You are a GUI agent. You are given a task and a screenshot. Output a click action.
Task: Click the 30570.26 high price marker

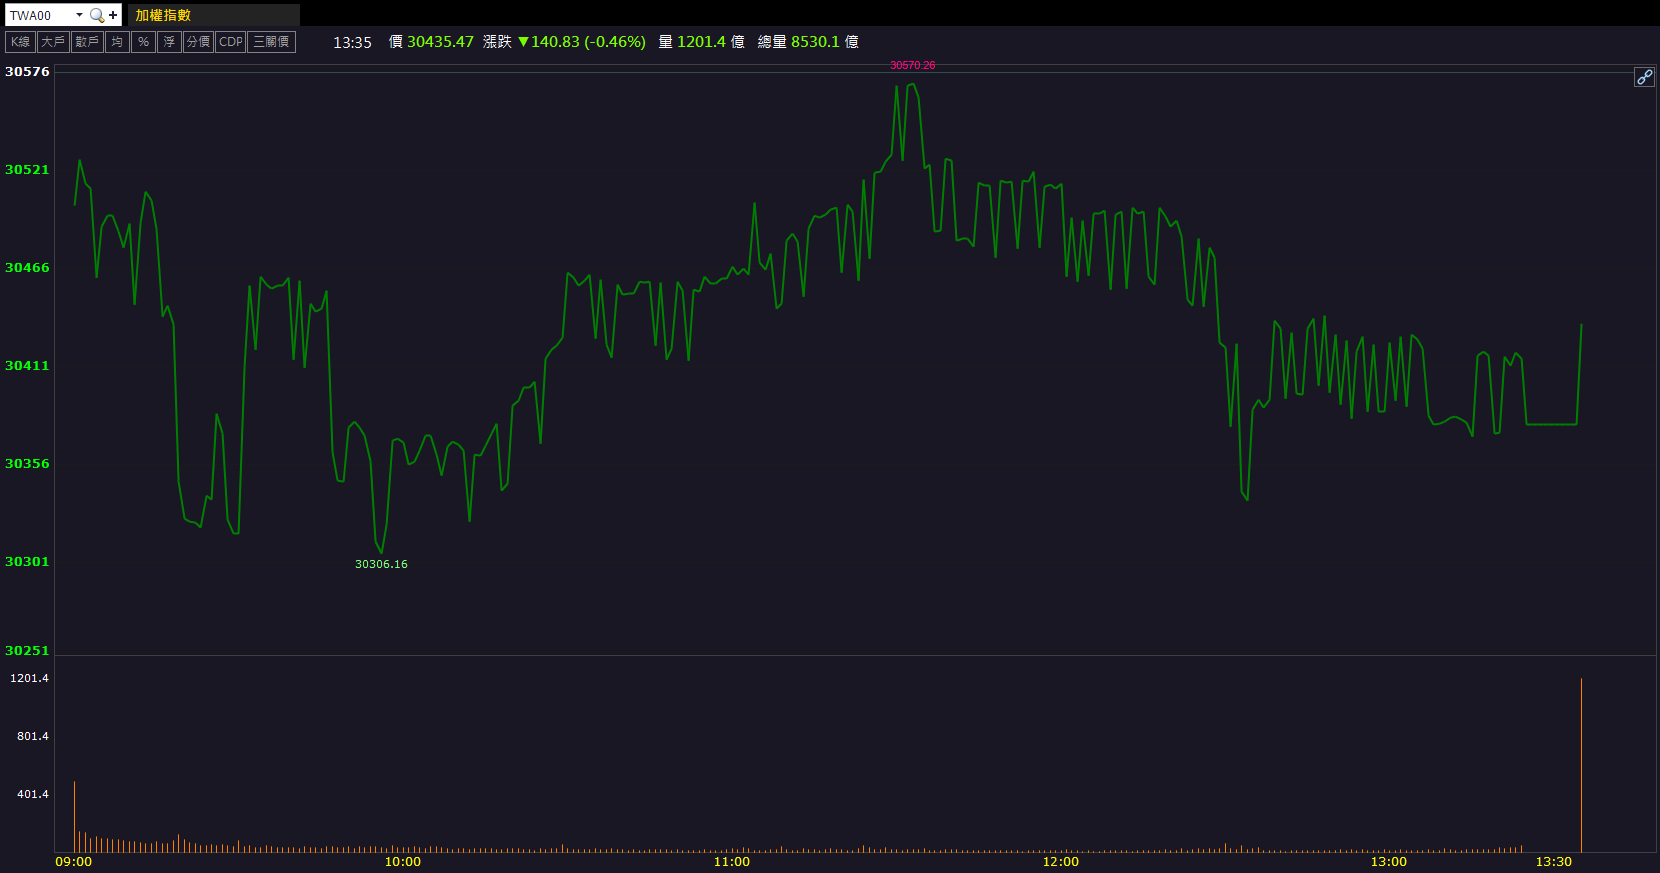(912, 66)
